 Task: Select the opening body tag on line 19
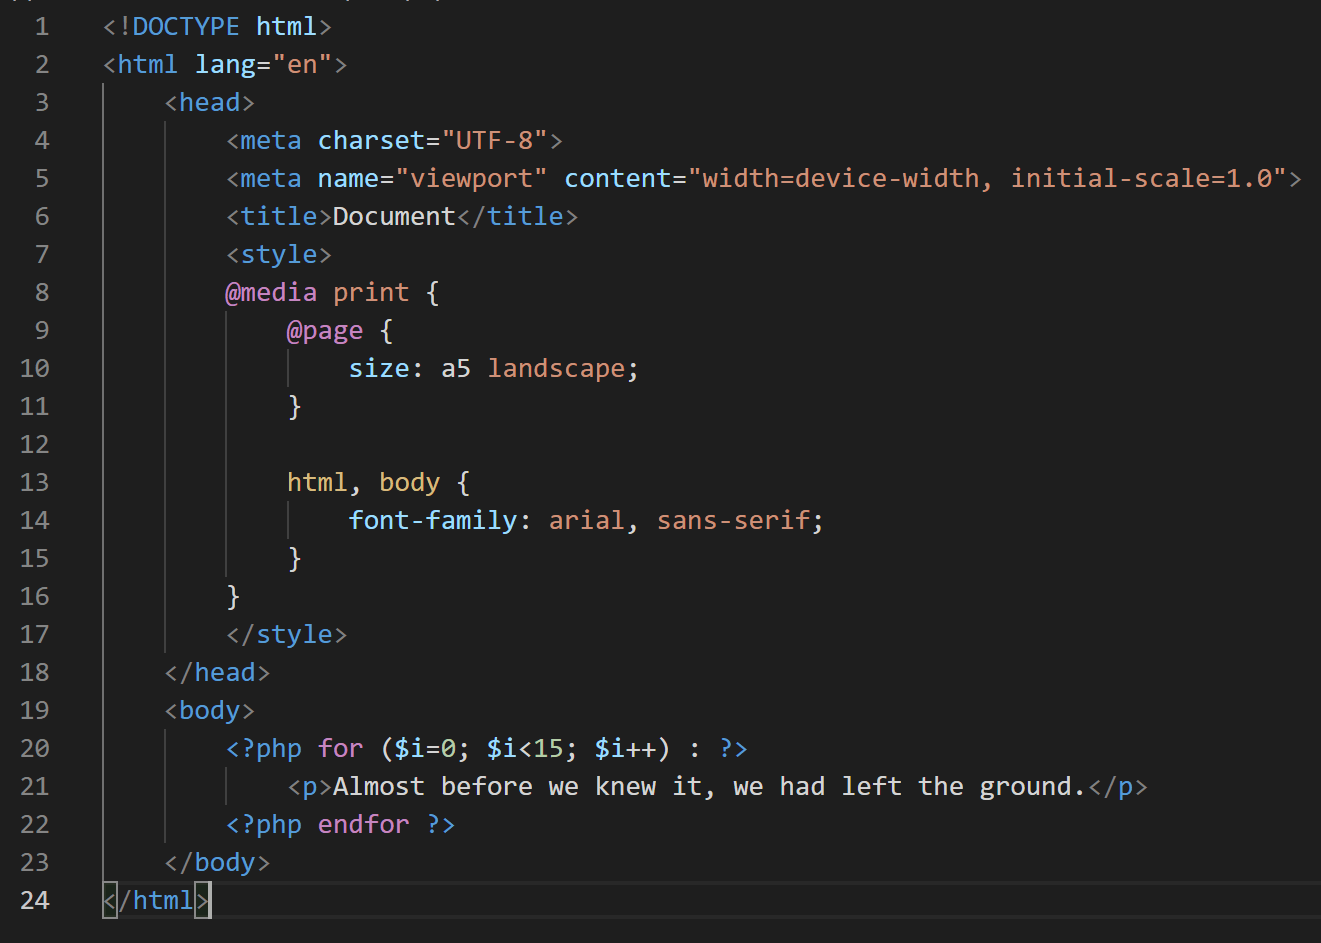[208, 710]
